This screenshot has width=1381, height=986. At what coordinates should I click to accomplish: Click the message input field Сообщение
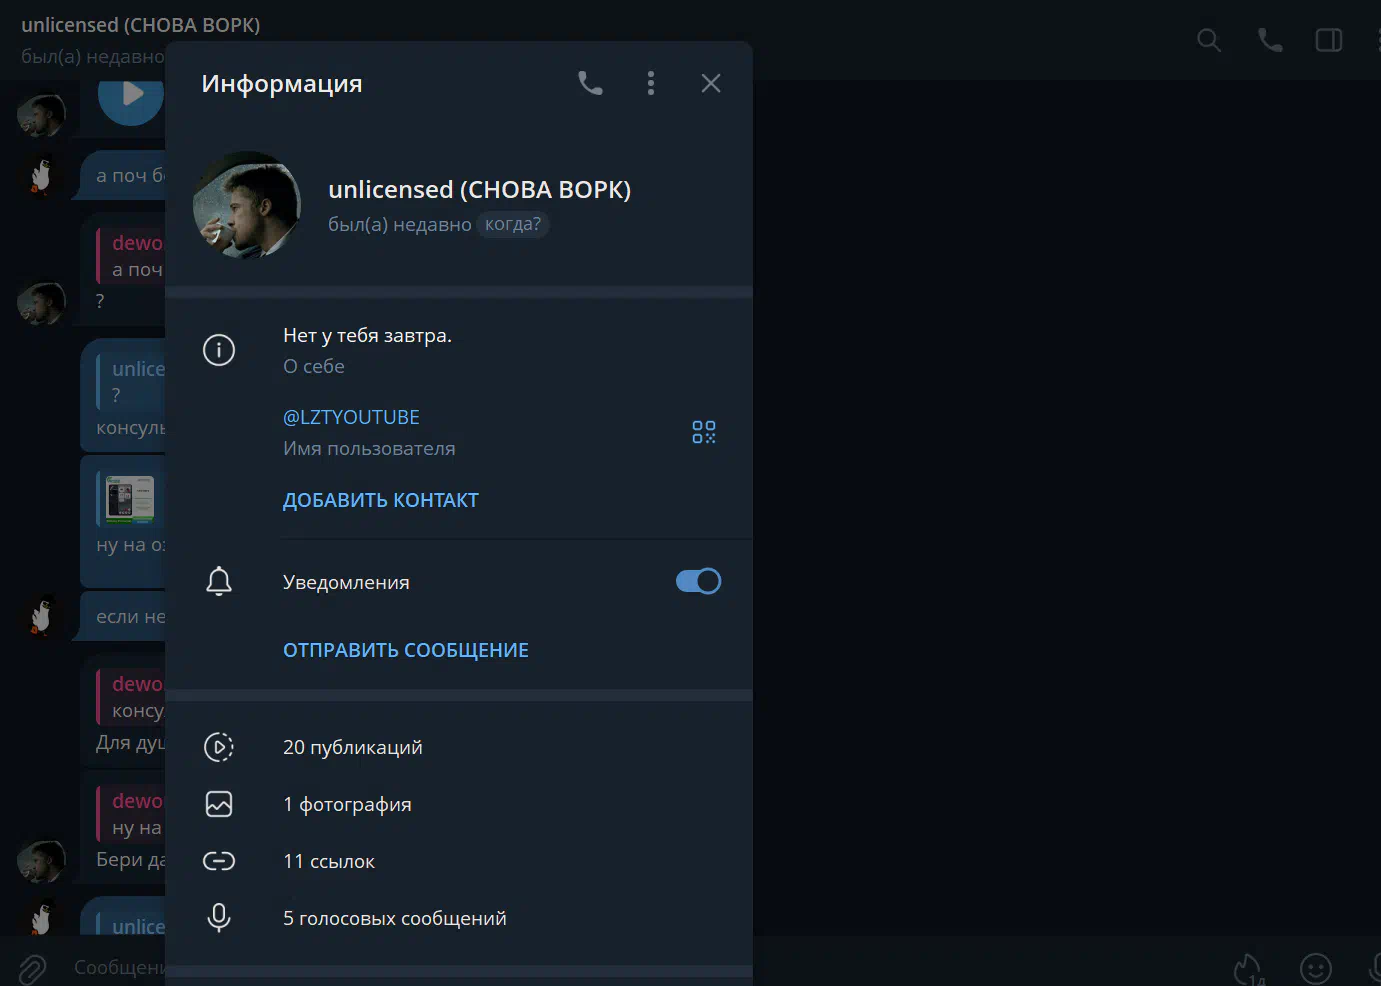(x=120, y=967)
